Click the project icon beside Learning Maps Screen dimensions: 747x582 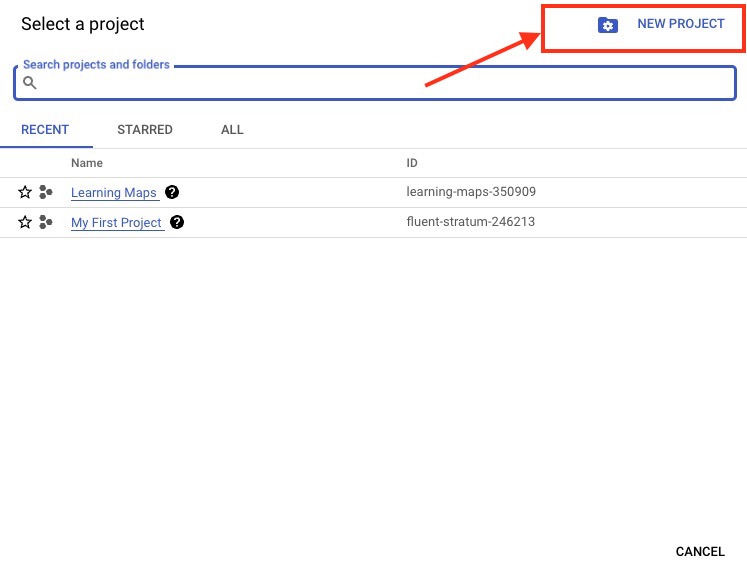[x=46, y=193]
